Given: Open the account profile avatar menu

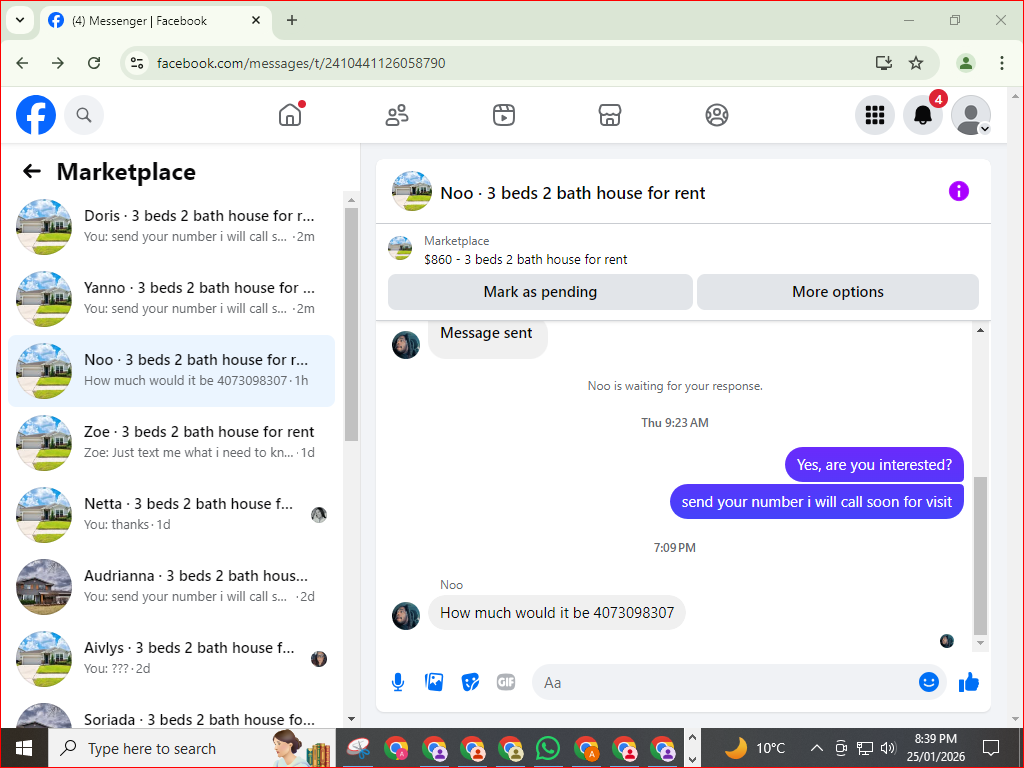Looking at the screenshot, I should click(971, 116).
